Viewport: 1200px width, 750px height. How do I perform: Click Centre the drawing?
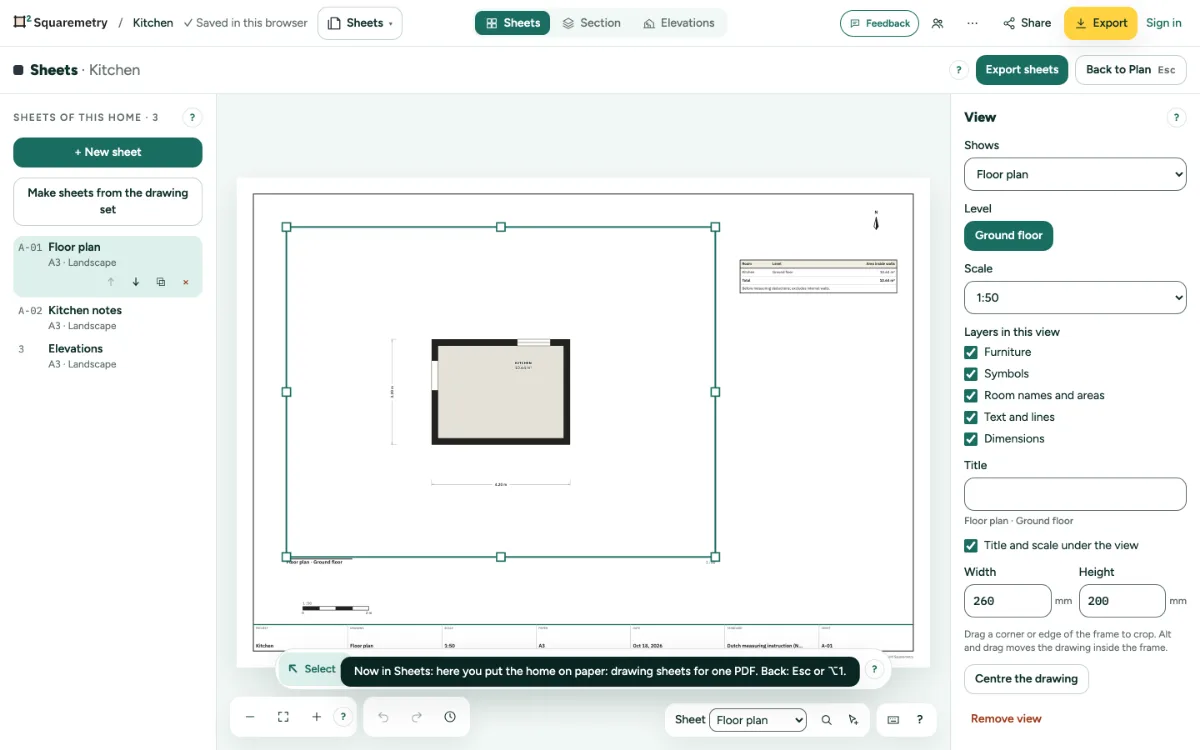click(x=1026, y=679)
